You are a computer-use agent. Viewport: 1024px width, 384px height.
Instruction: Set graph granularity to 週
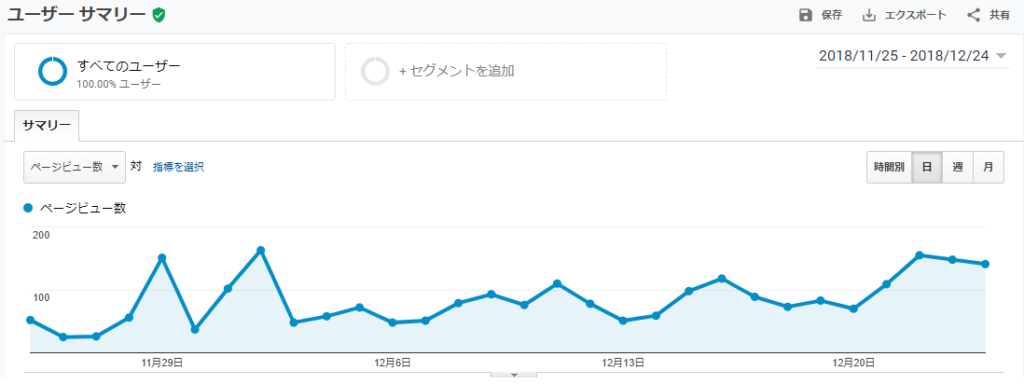coord(957,167)
